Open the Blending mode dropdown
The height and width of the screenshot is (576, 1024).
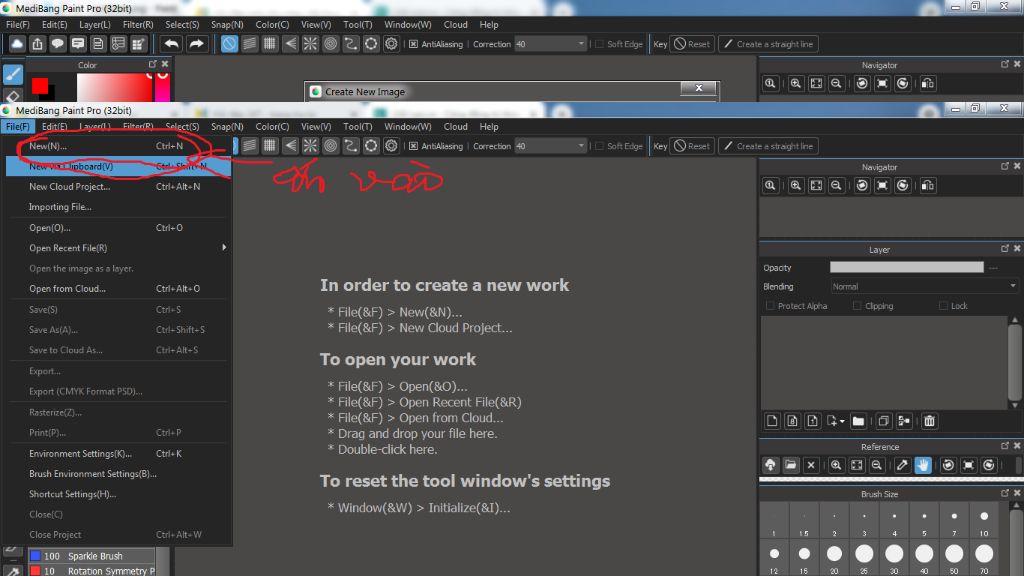(x=924, y=287)
